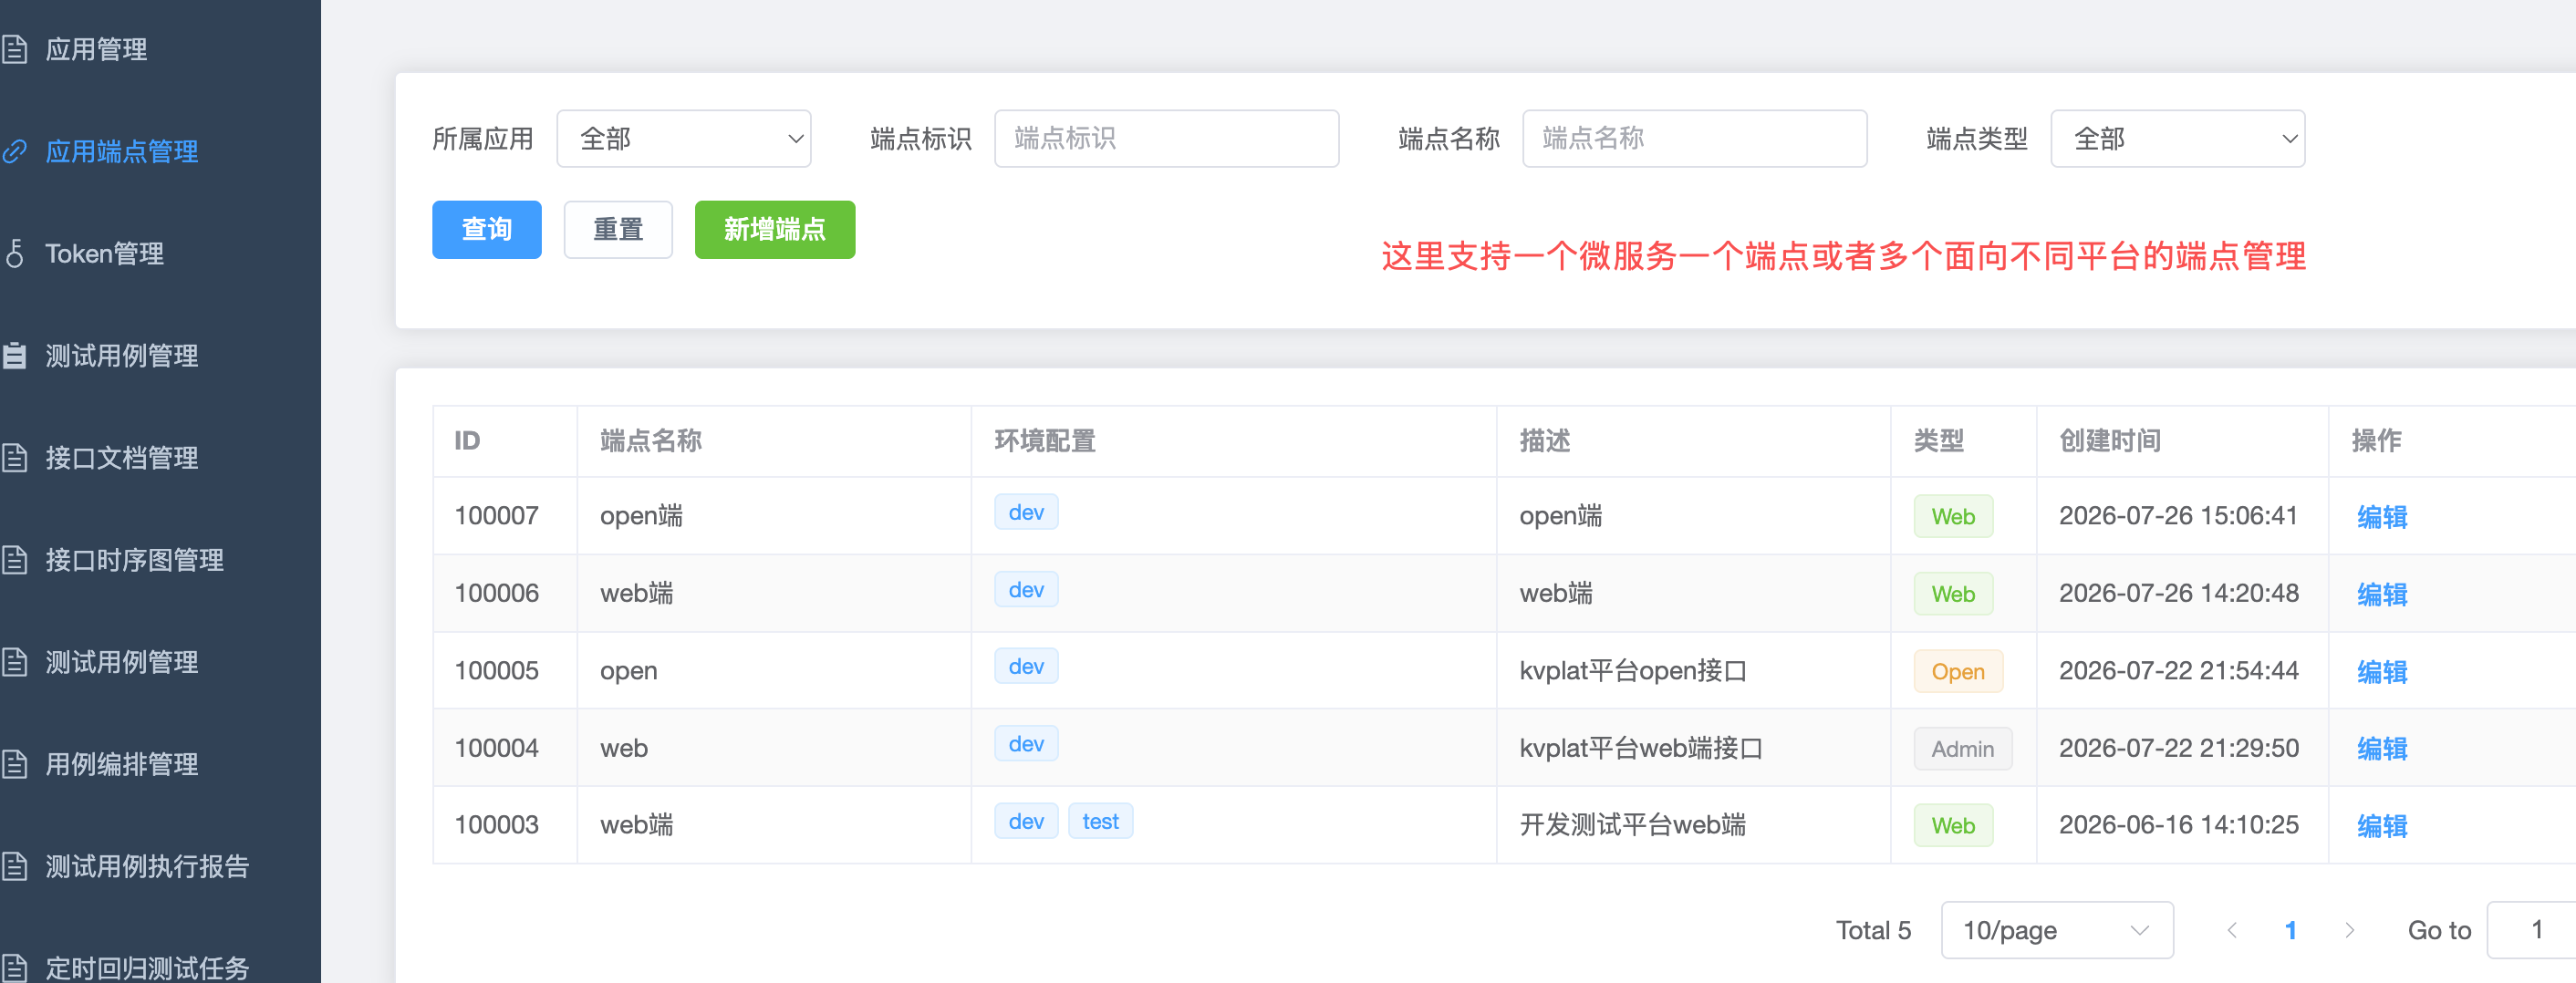Click 编辑 in the 100004 web row
Screen dimensions: 2576x983
(x=2382, y=748)
